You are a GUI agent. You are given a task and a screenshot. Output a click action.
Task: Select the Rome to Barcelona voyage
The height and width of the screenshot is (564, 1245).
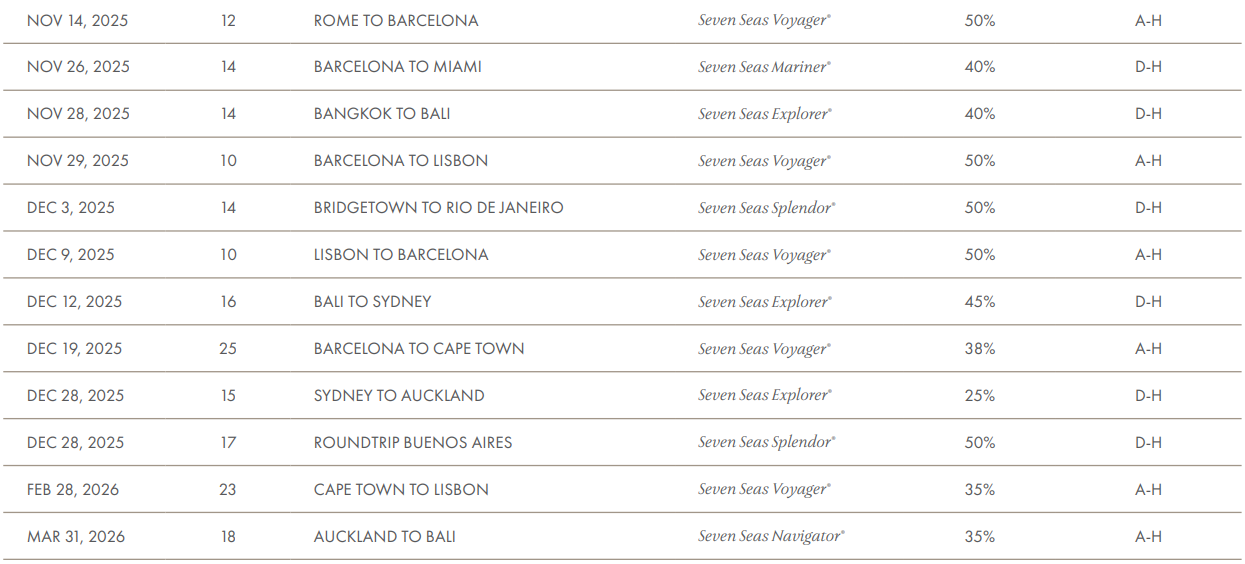(x=396, y=20)
